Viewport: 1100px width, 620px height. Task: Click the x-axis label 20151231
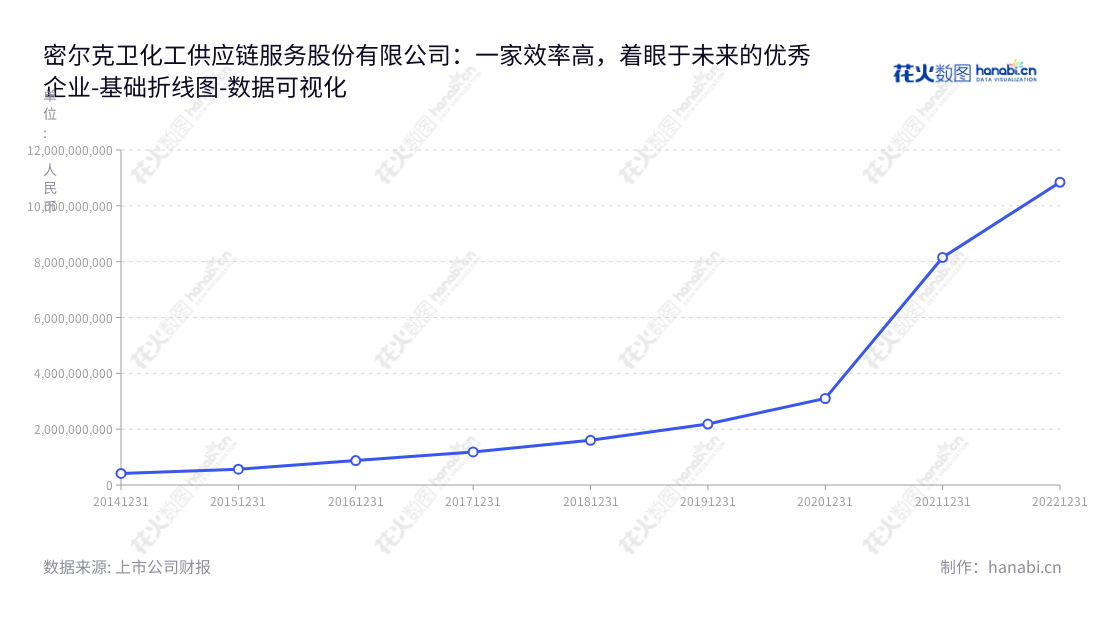click(x=239, y=501)
